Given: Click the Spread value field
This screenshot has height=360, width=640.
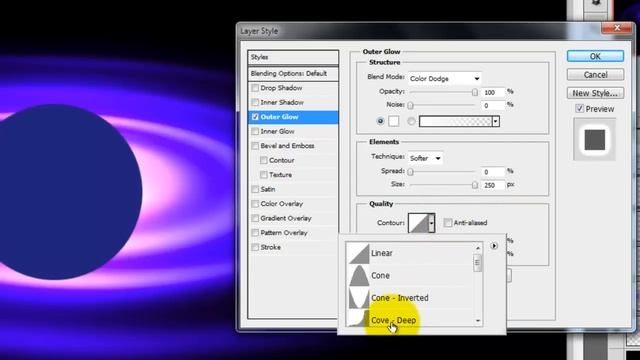Looking at the screenshot, I should point(493,172).
